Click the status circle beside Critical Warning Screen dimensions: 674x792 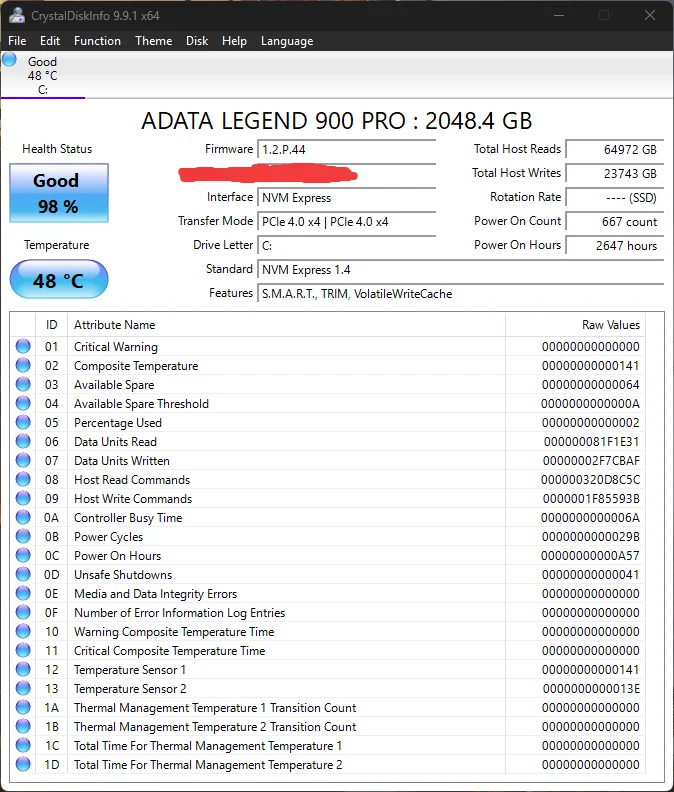(x=23, y=346)
